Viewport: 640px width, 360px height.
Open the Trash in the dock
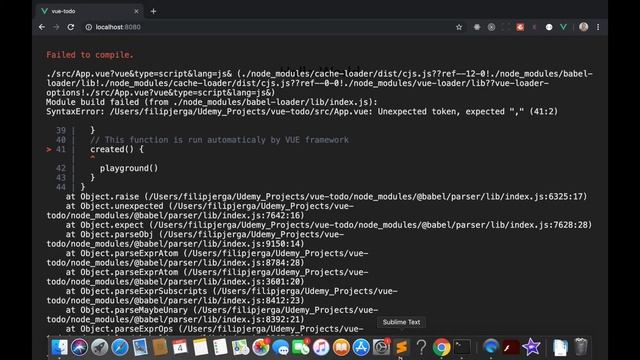point(580,347)
